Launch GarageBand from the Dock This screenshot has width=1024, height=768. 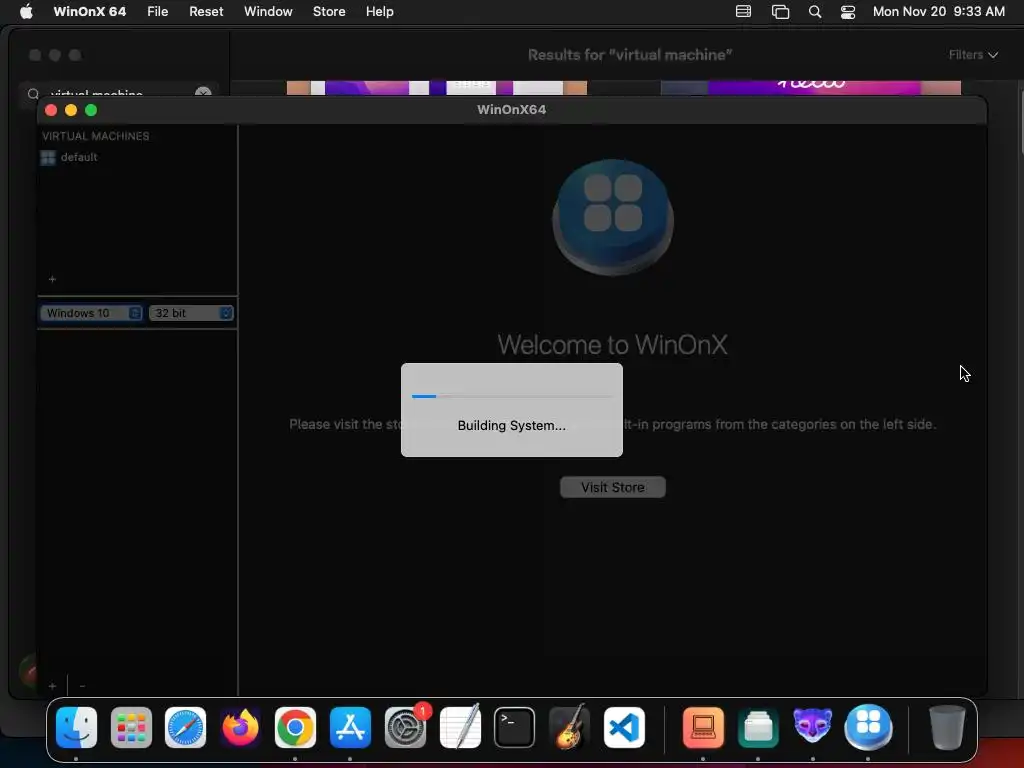(569, 728)
